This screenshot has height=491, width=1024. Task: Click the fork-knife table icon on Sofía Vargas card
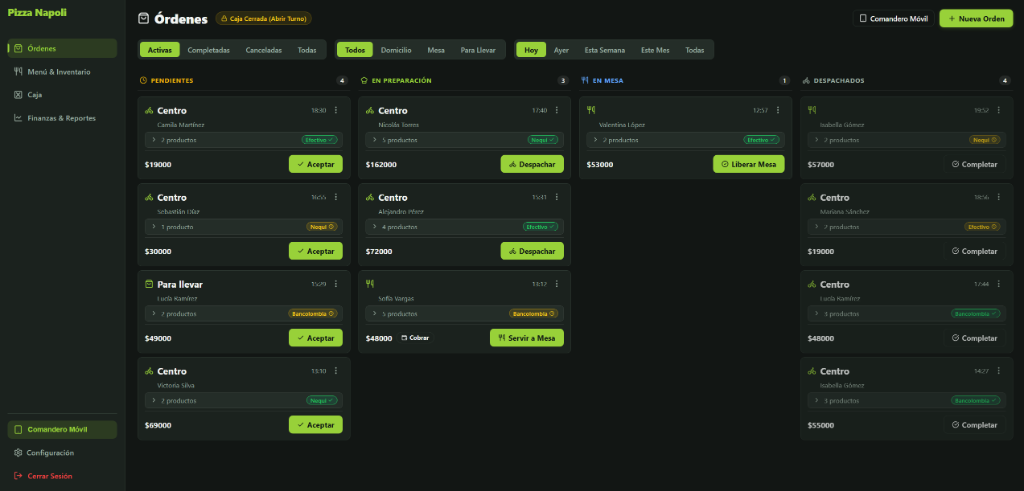click(x=370, y=283)
